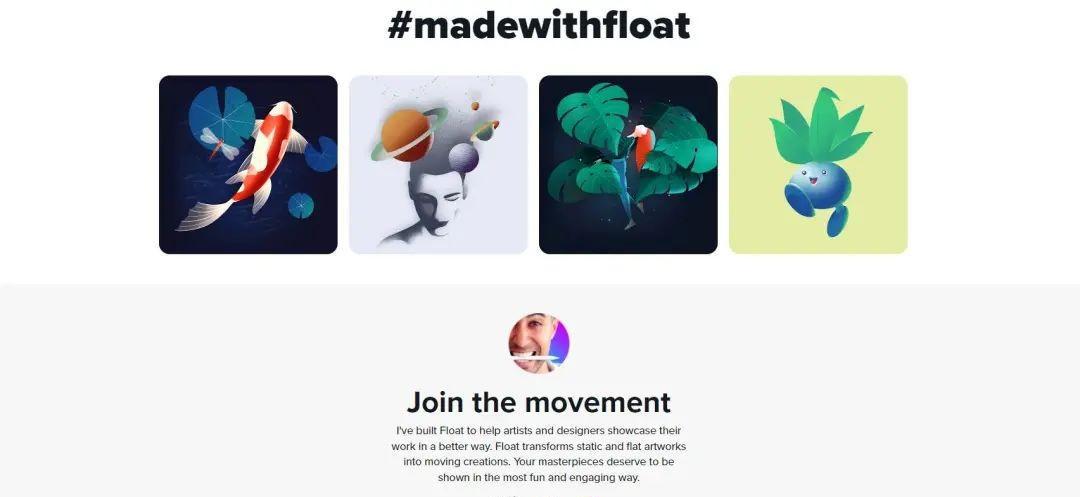Click the small round lily pad below the koi
This screenshot has width=1080, height=497.
[300, 205]
